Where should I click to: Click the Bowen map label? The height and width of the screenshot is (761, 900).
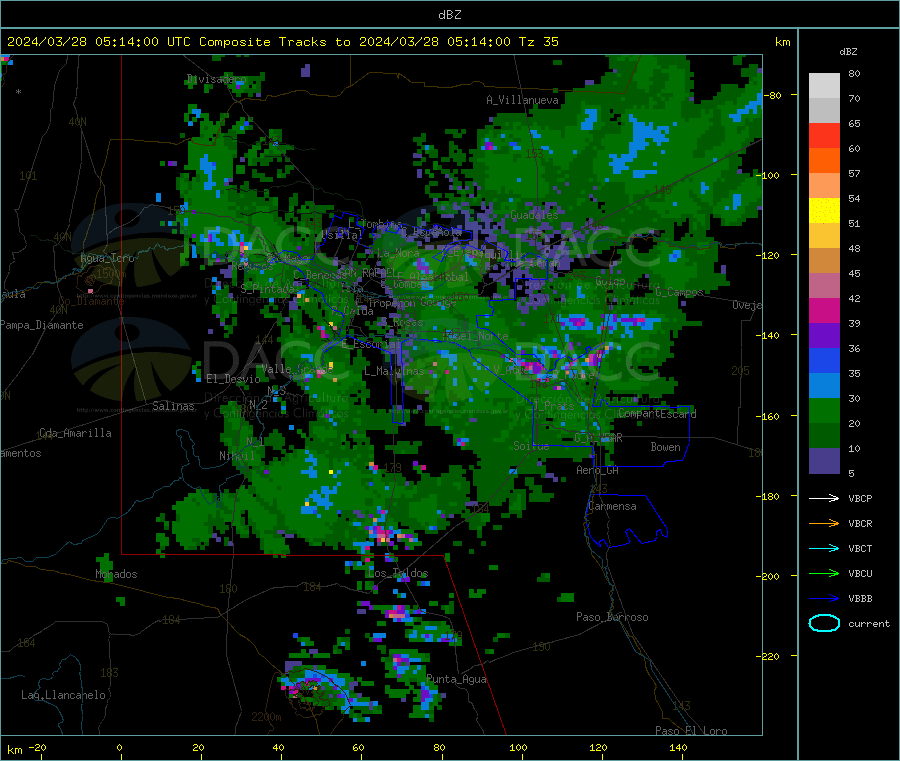point(665,447)
